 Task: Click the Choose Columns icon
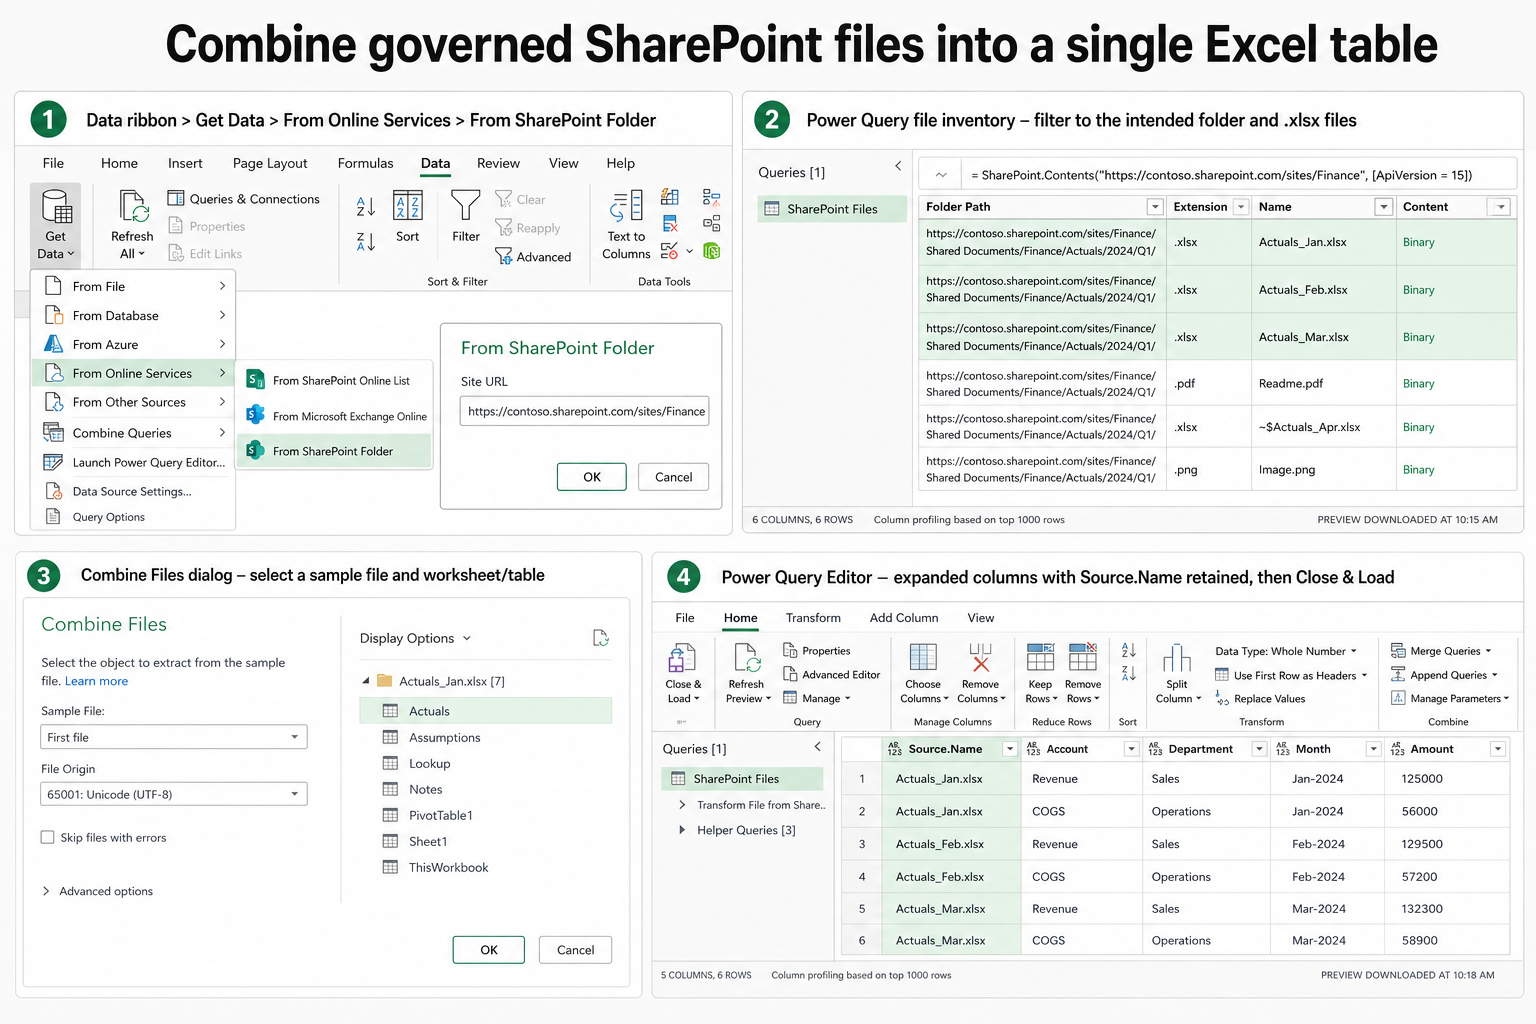[923, 657]
